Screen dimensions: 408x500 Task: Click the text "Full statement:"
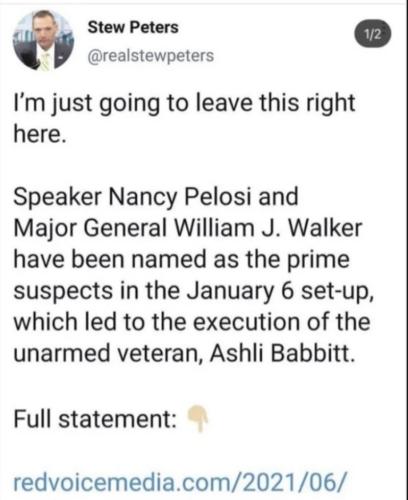[x=95, y=419]
